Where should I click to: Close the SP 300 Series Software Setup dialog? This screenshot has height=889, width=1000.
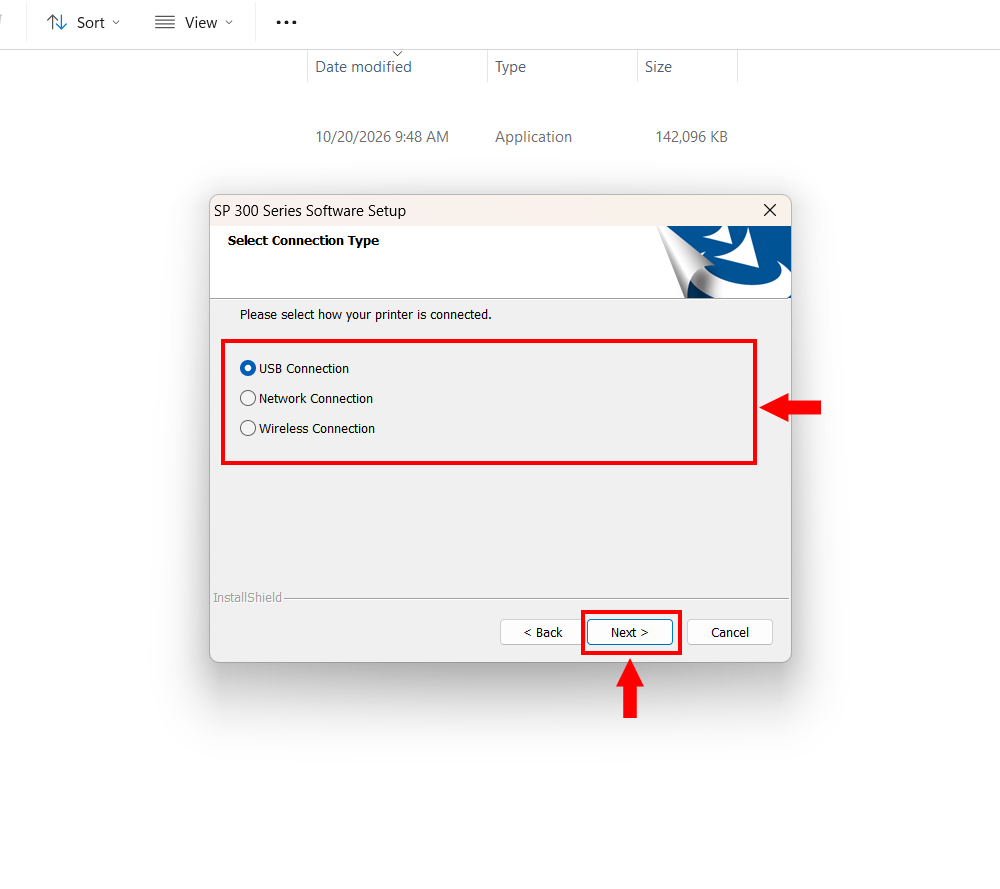(x=770, y=210)
